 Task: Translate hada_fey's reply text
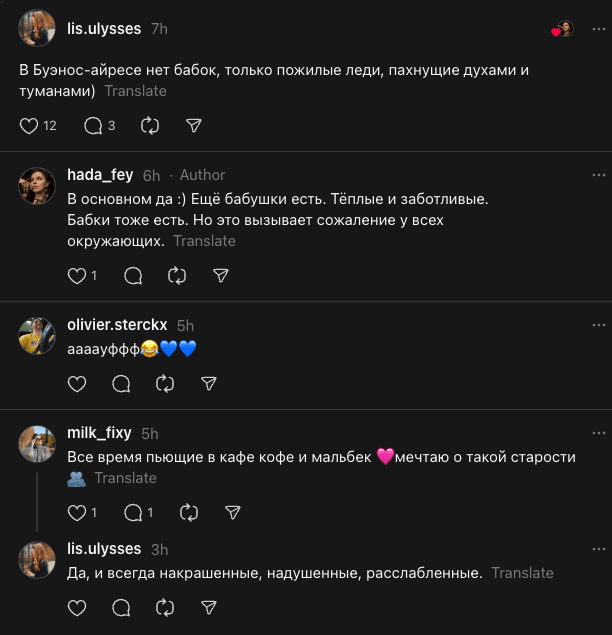point(204,241)
